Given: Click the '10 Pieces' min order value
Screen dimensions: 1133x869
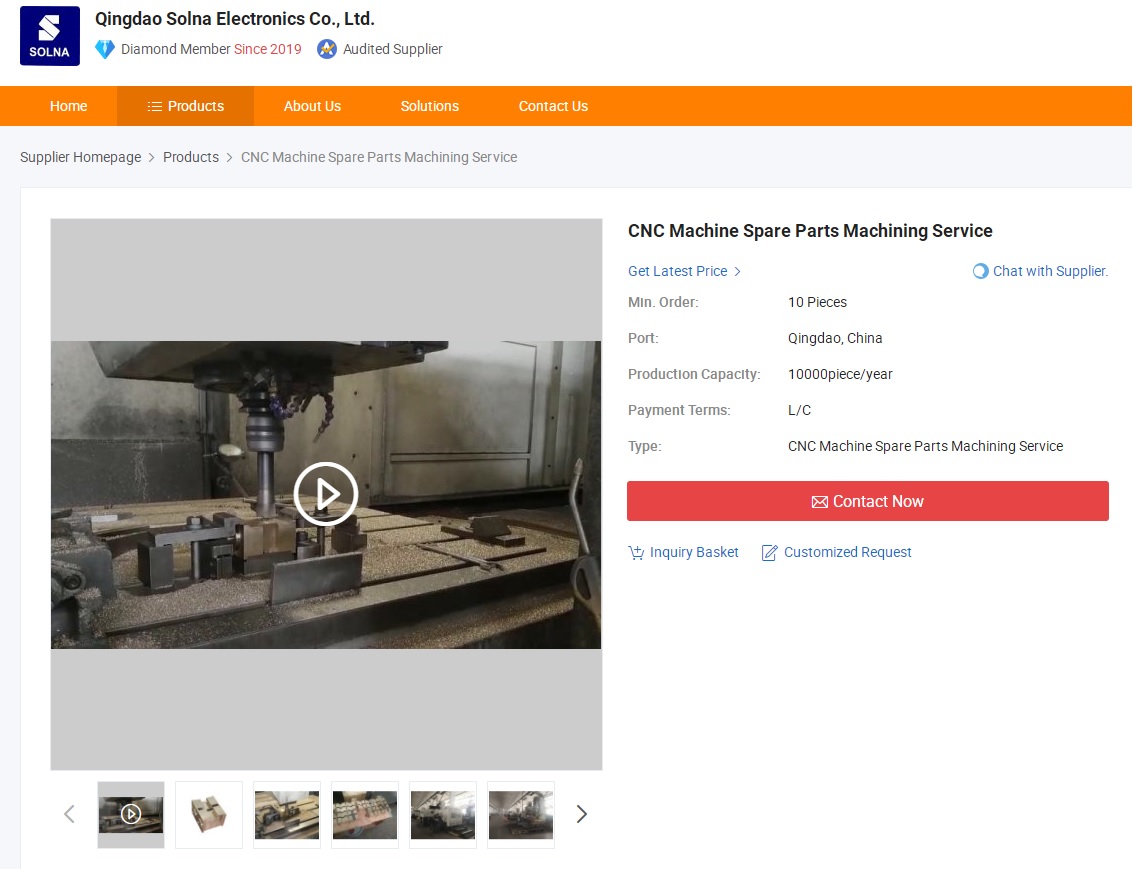Looking at the screenshot, I should coord(817,303).
